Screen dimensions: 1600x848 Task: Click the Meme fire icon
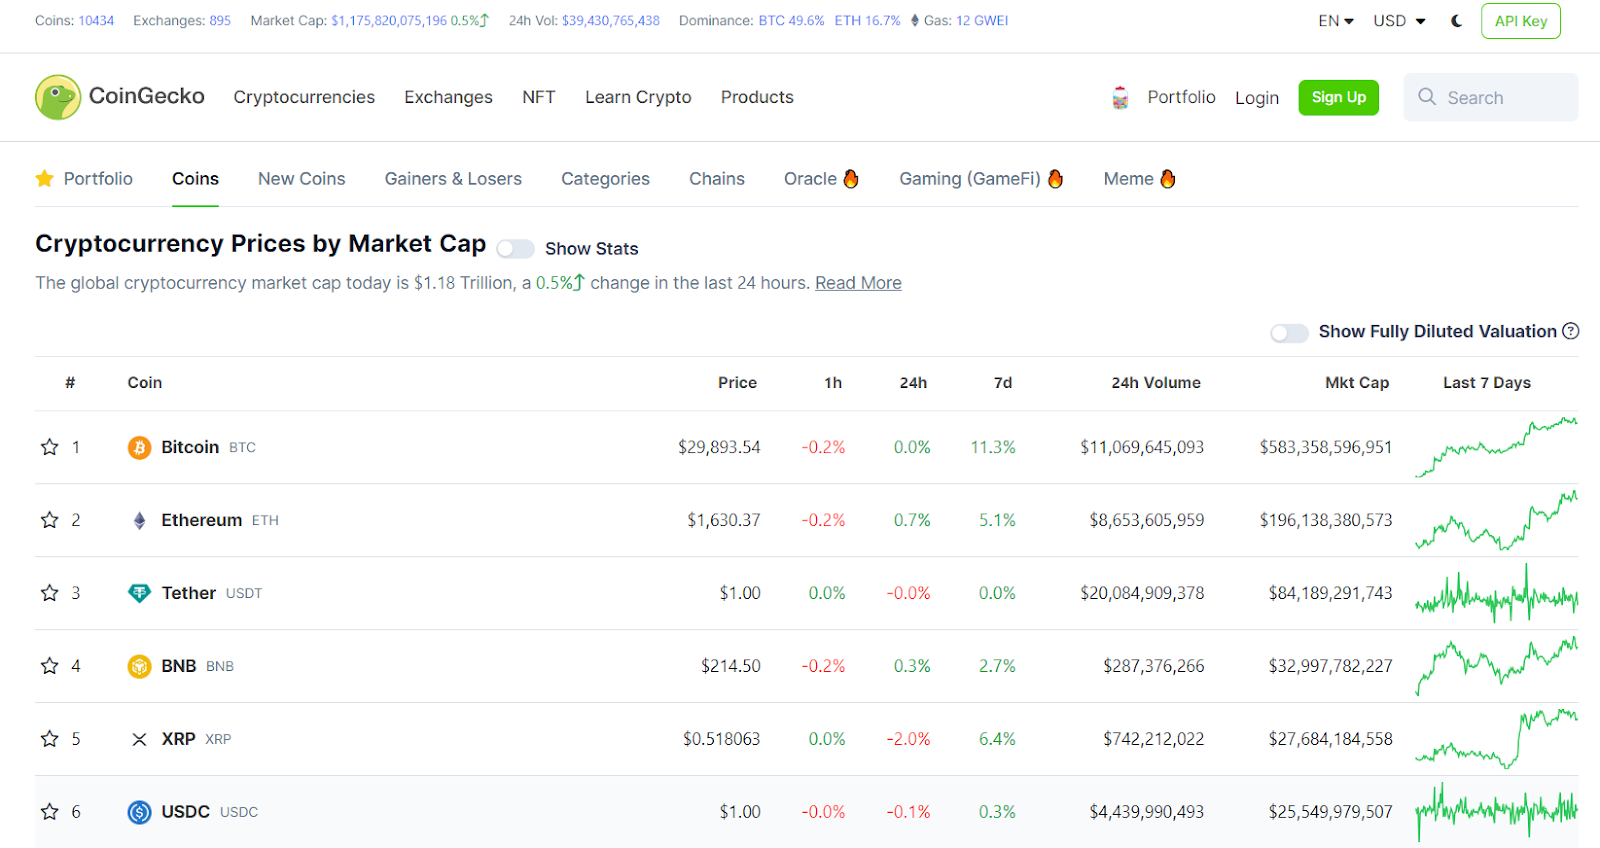point(1167,178)
